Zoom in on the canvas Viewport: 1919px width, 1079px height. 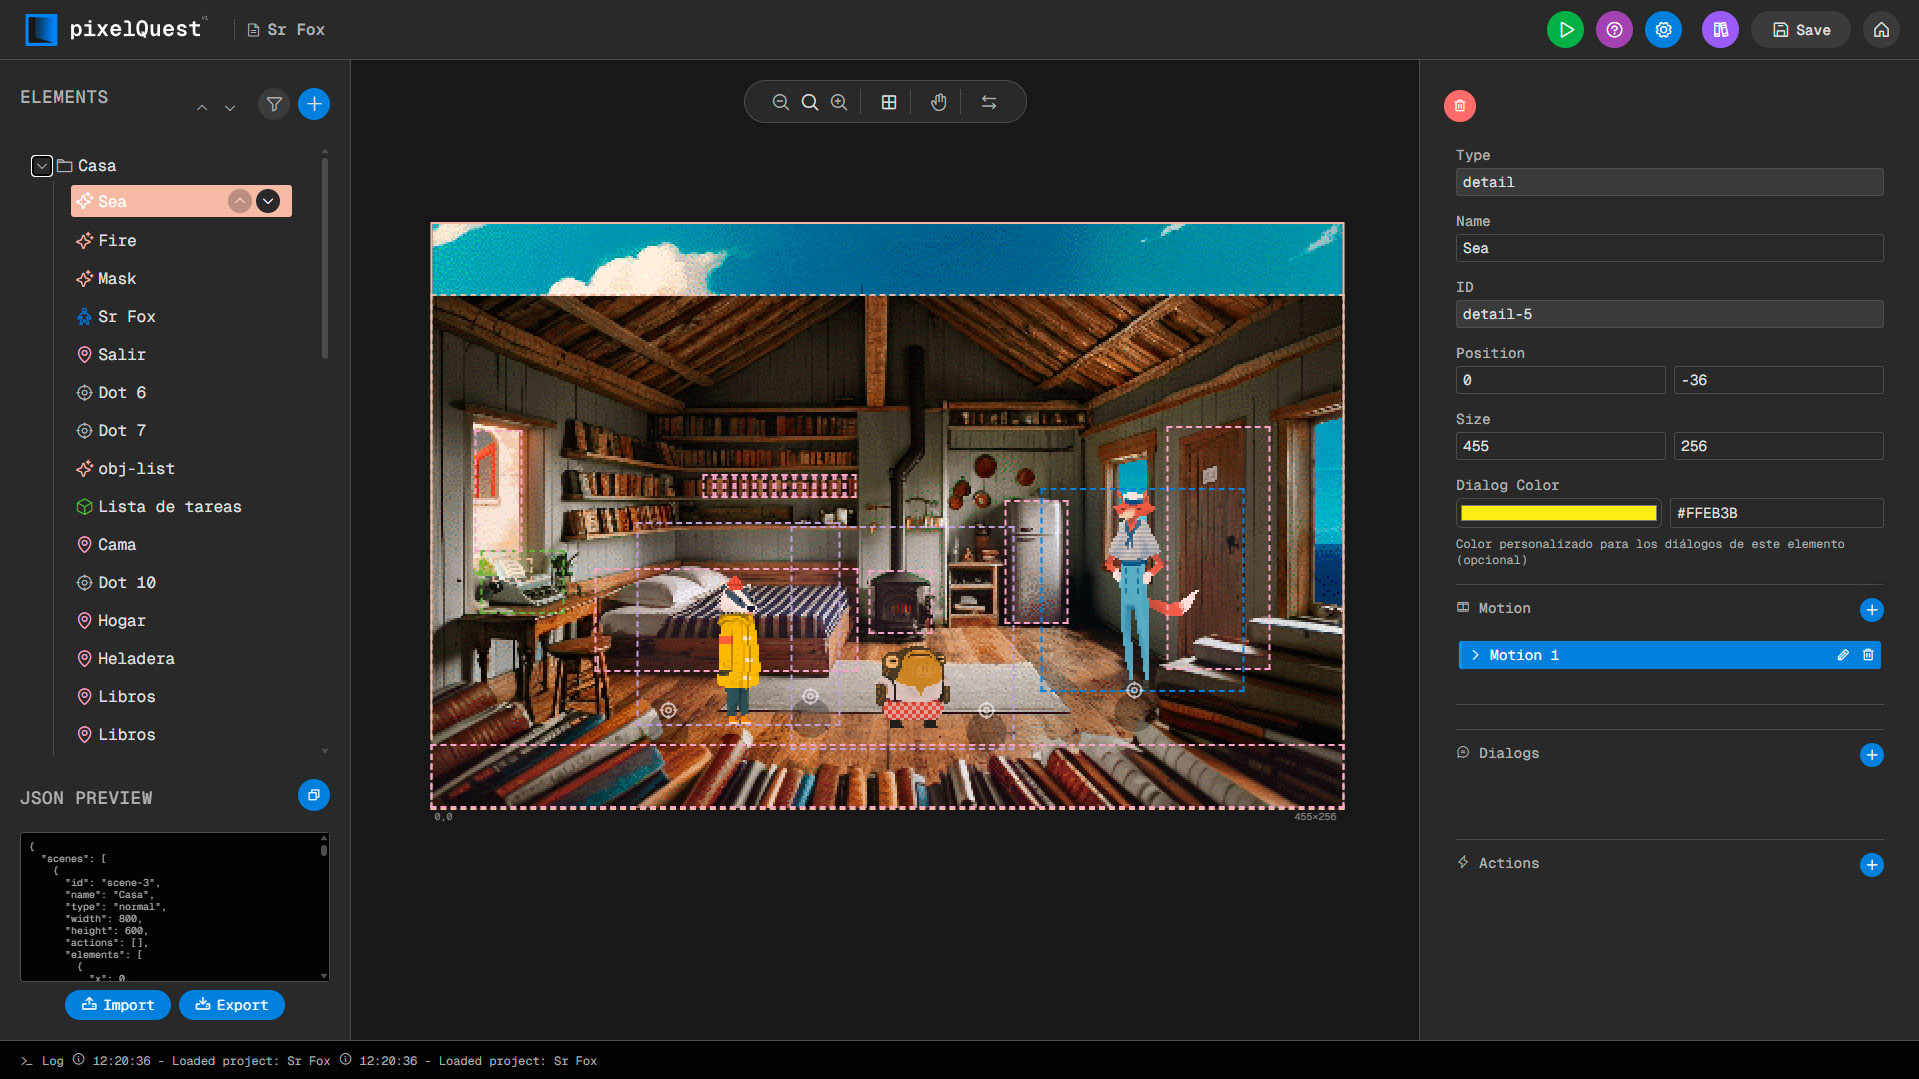[x=840, y=101]
